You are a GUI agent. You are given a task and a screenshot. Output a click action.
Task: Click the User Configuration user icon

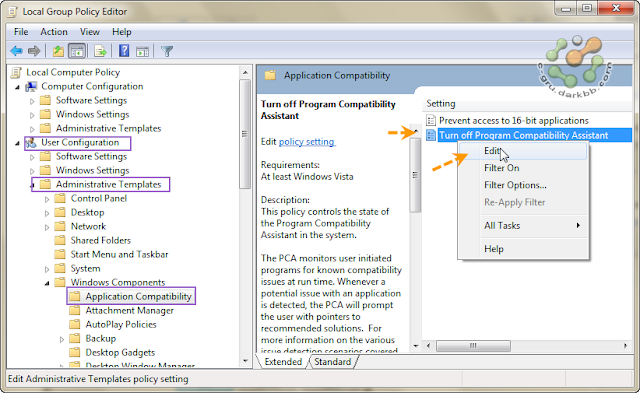[x=31, y=142]
